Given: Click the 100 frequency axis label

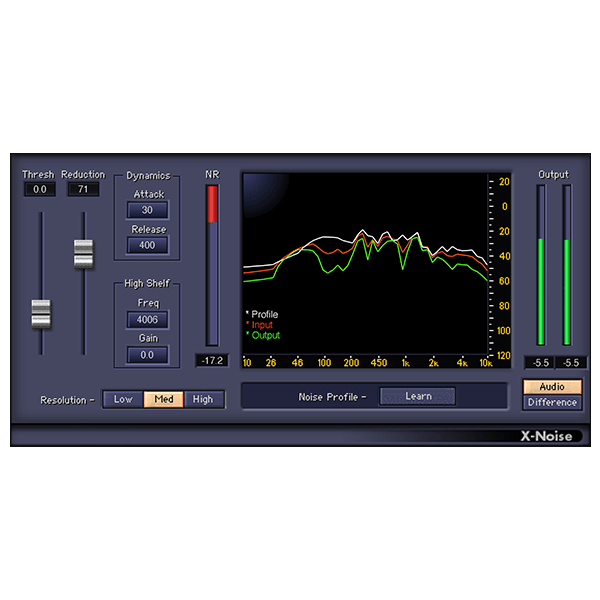Looking at the screenshot, I should [x=324, y=363].
